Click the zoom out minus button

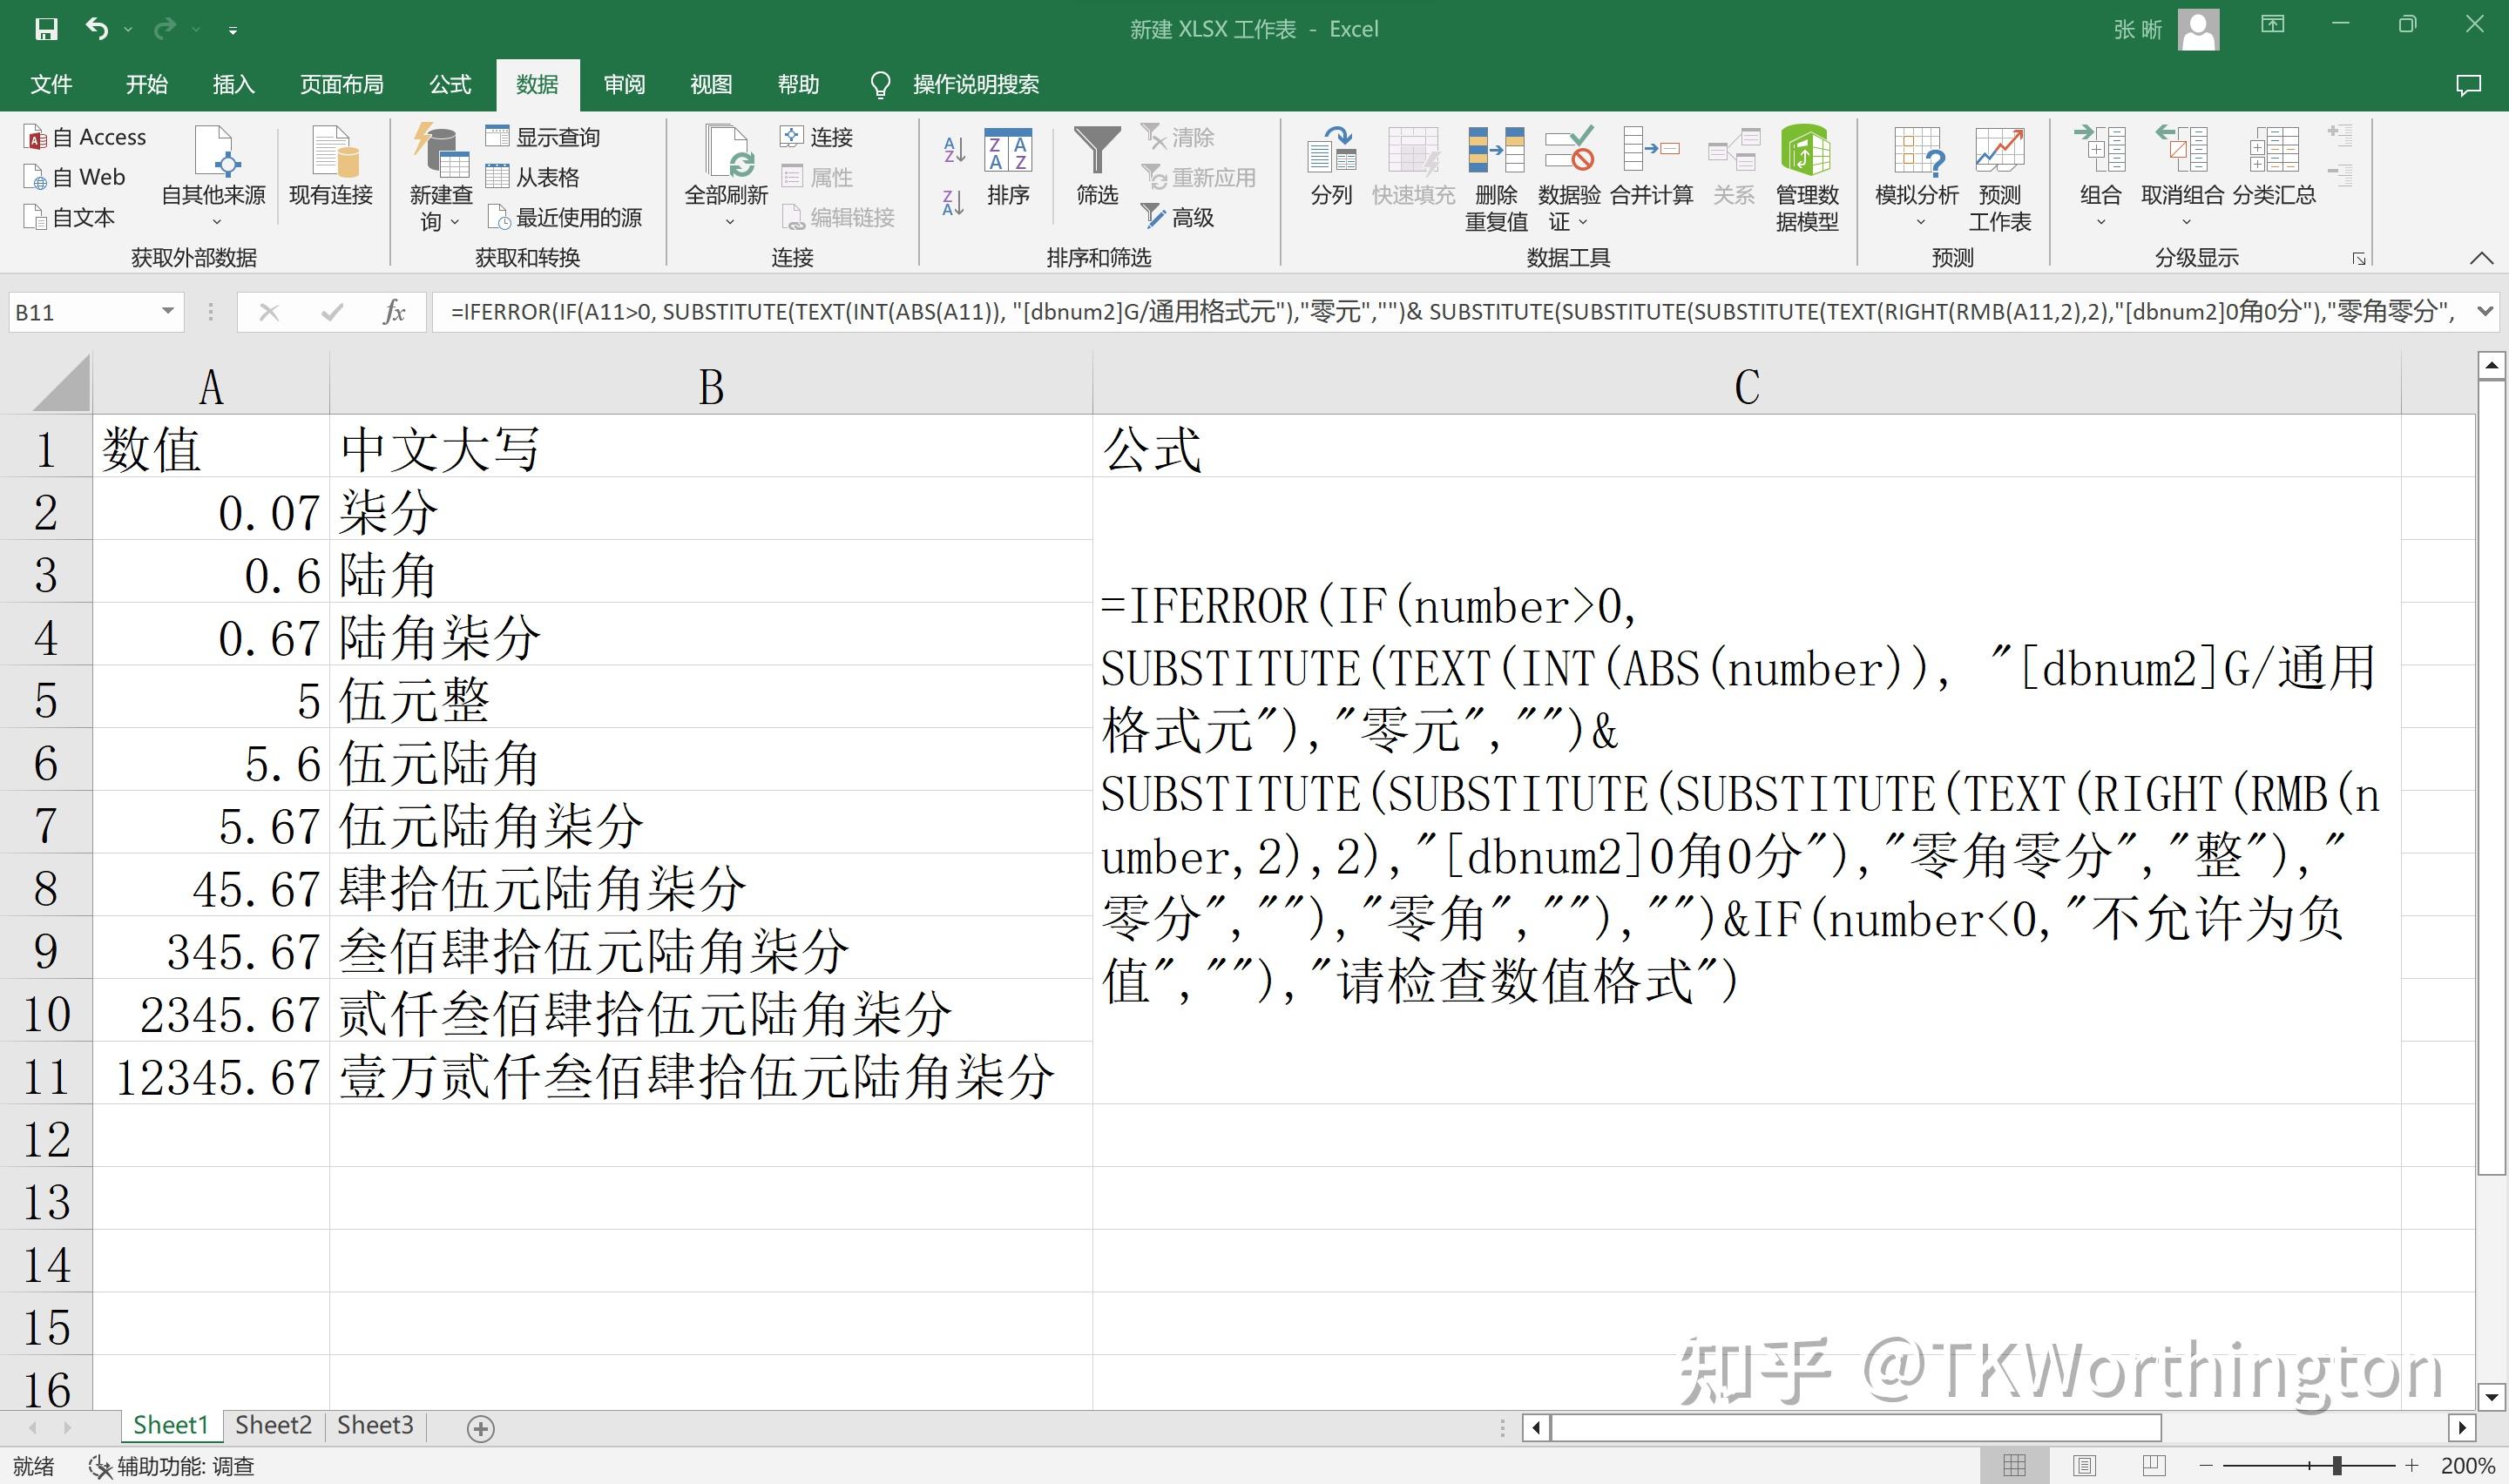[x=2205, y=1466]
